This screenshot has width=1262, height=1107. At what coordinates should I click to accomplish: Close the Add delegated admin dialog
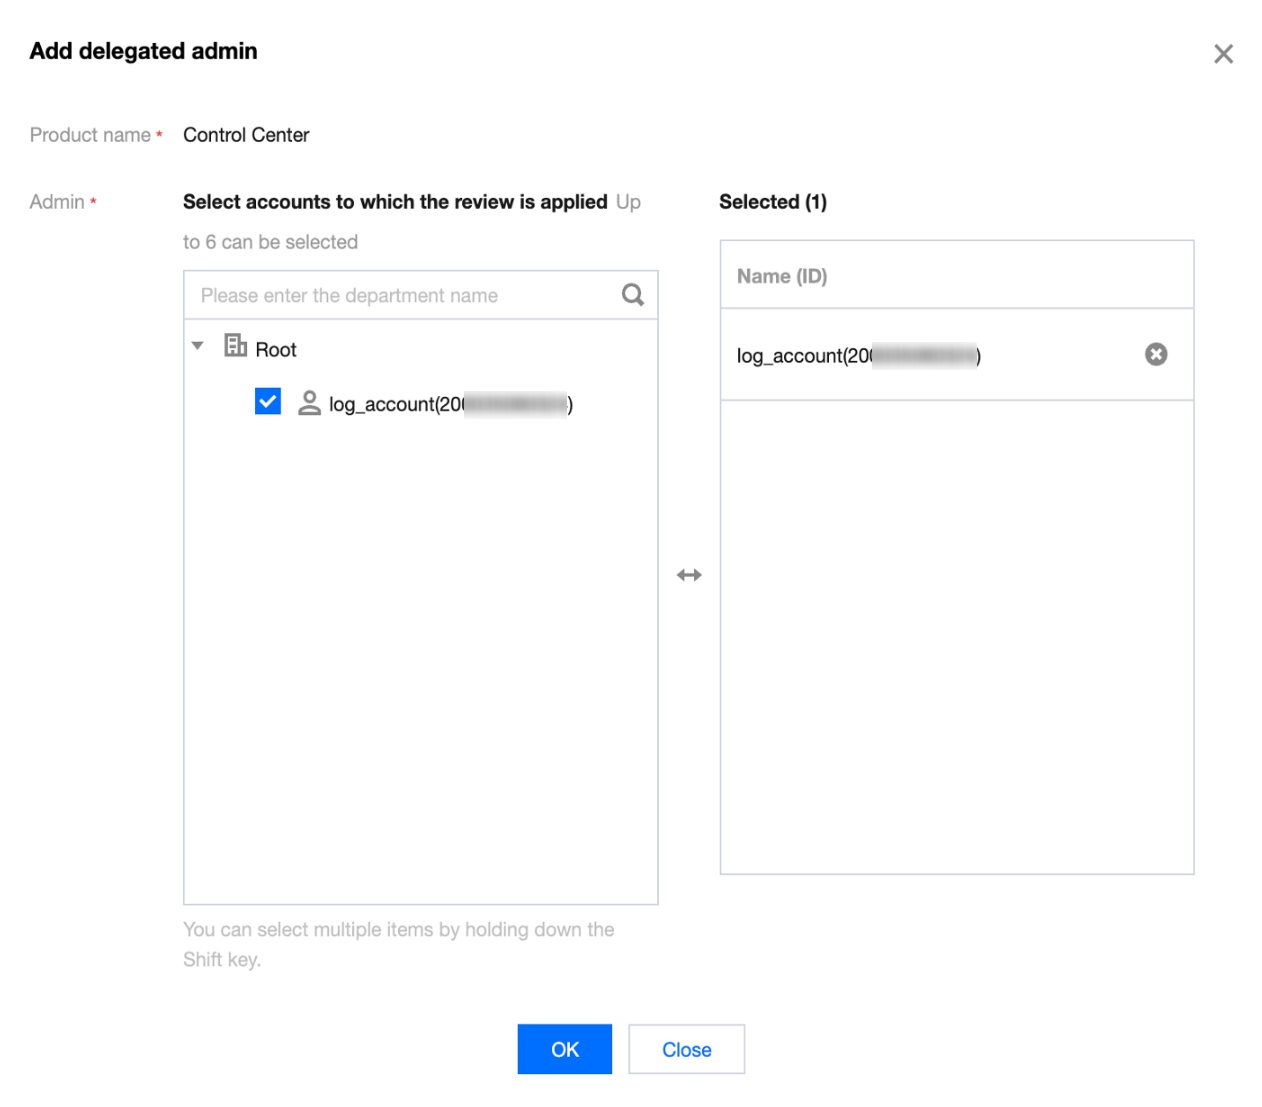click(x=1223, y=54)
